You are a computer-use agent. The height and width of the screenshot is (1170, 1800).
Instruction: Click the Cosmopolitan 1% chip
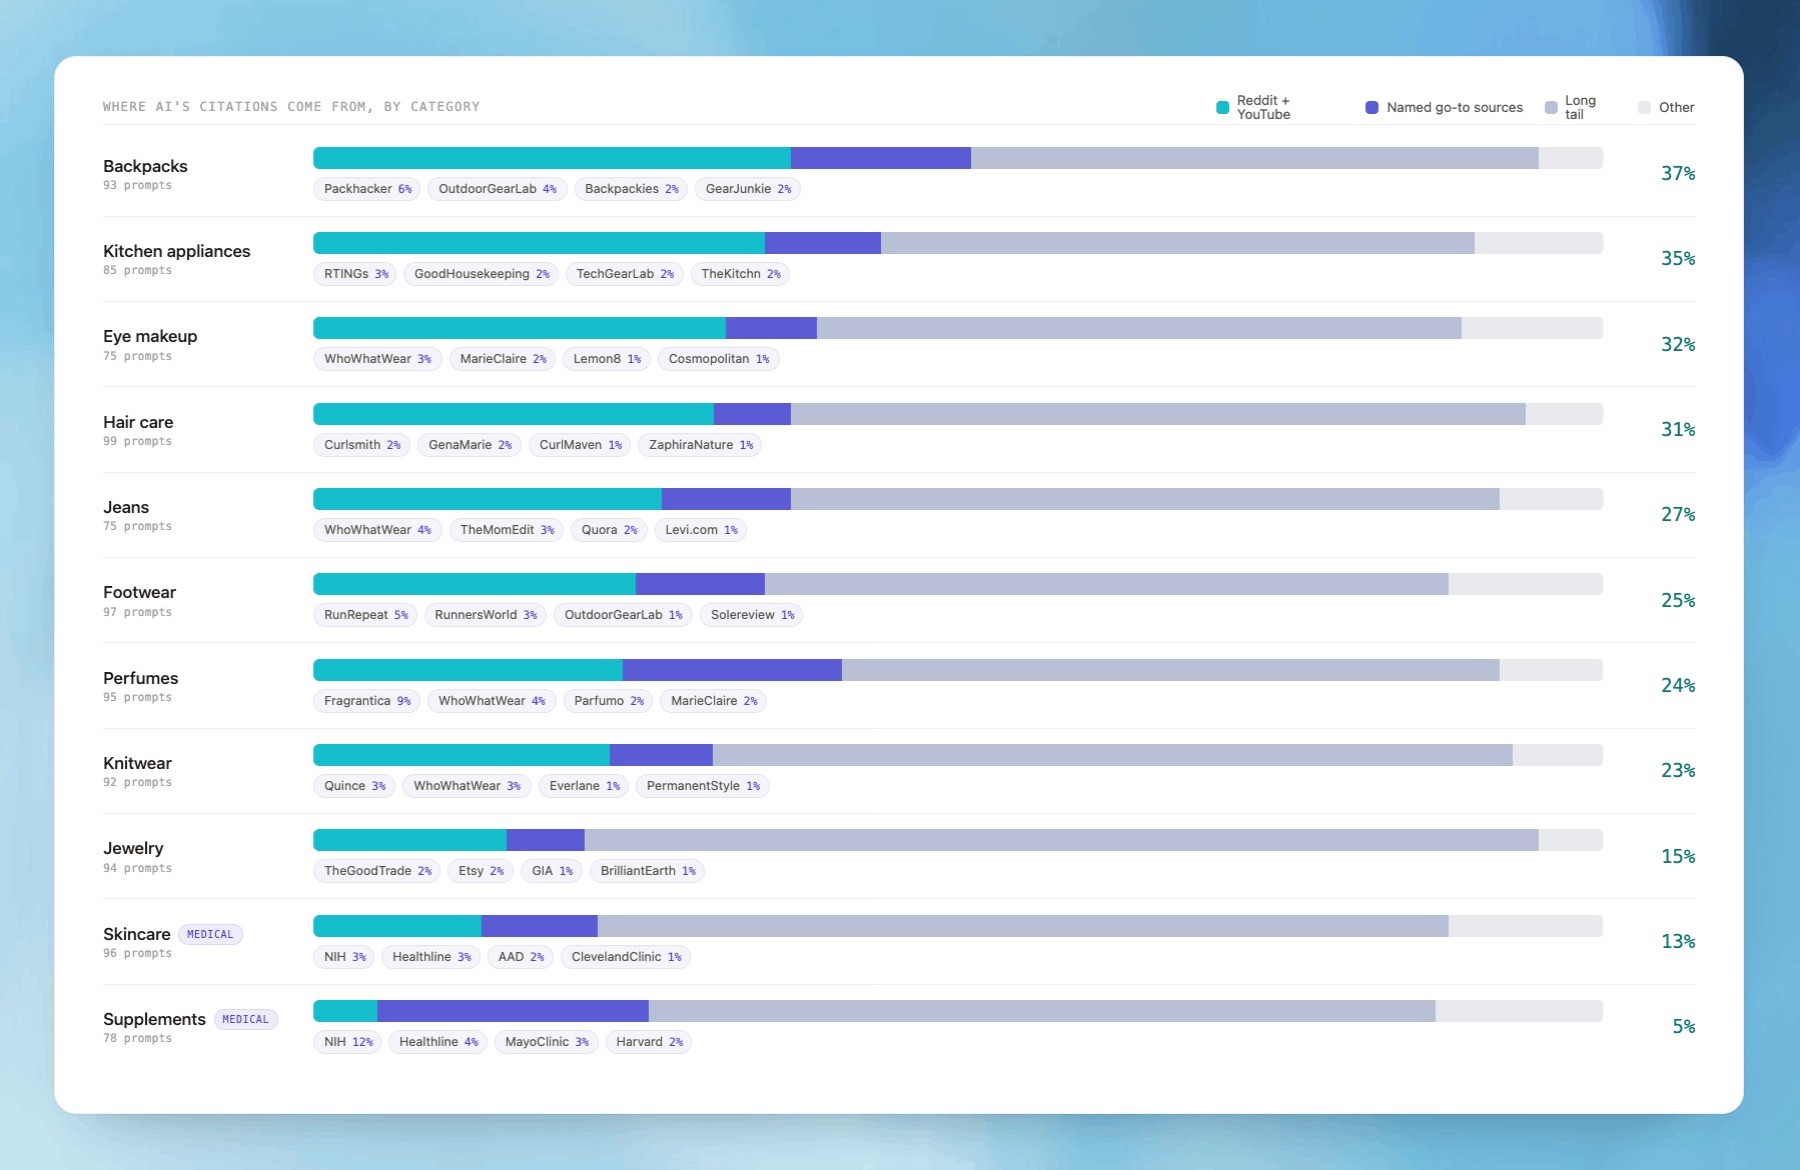coord(718,359)
